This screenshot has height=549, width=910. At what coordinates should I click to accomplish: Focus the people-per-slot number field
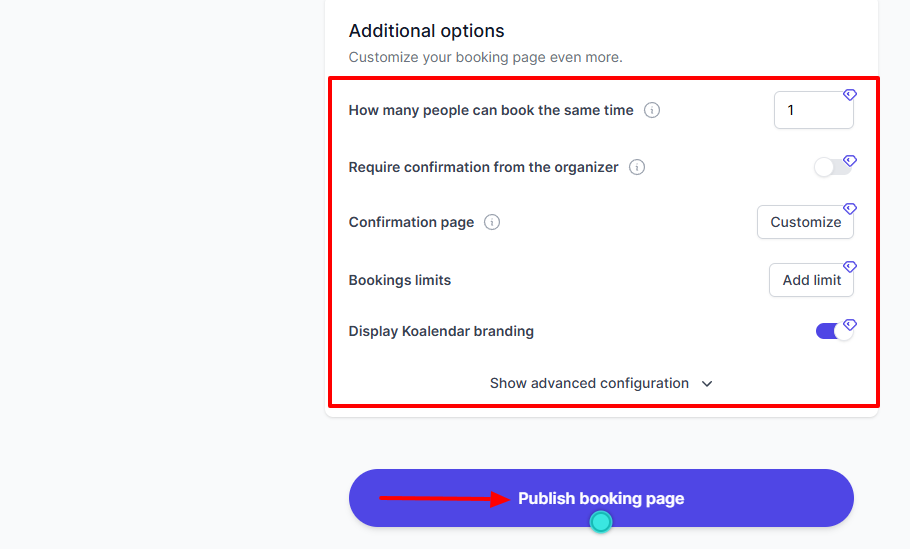(812, 110)
